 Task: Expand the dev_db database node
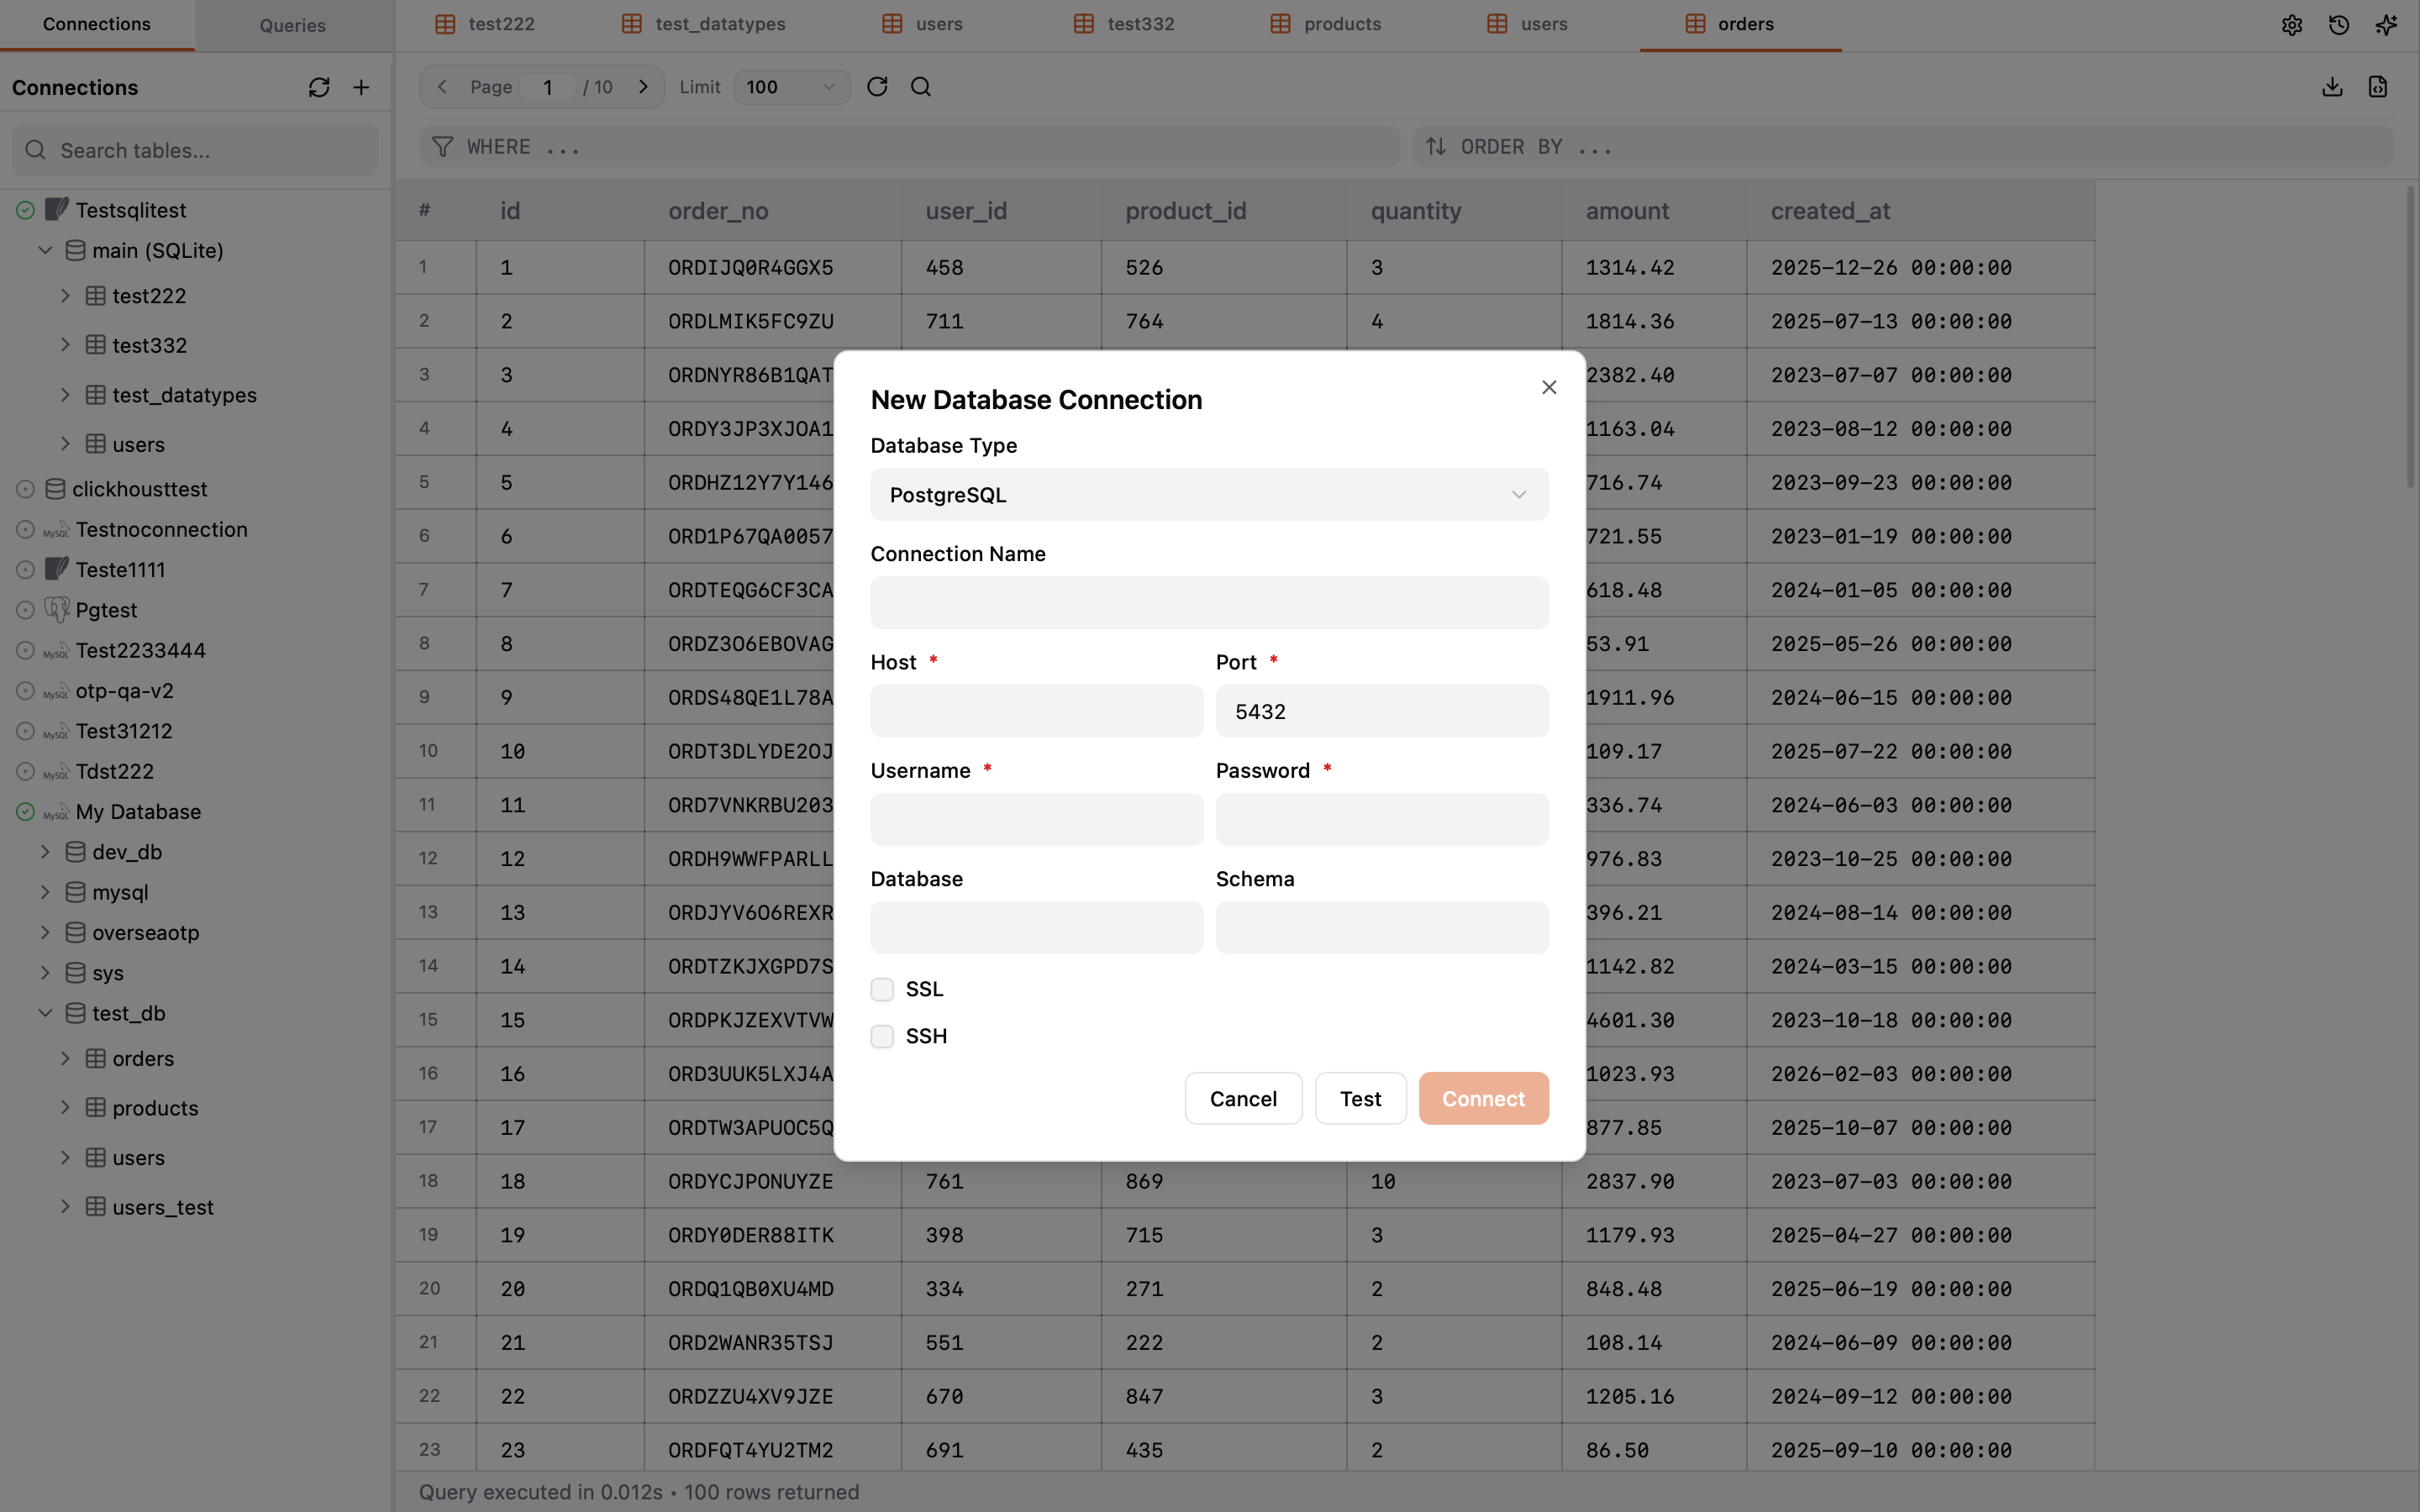(x=45, y=852)
